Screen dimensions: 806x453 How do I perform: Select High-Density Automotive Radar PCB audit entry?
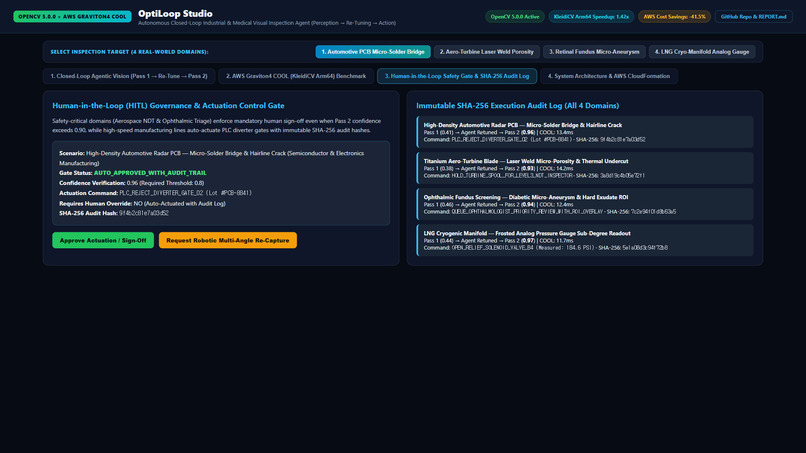click(x=585, y=132)
